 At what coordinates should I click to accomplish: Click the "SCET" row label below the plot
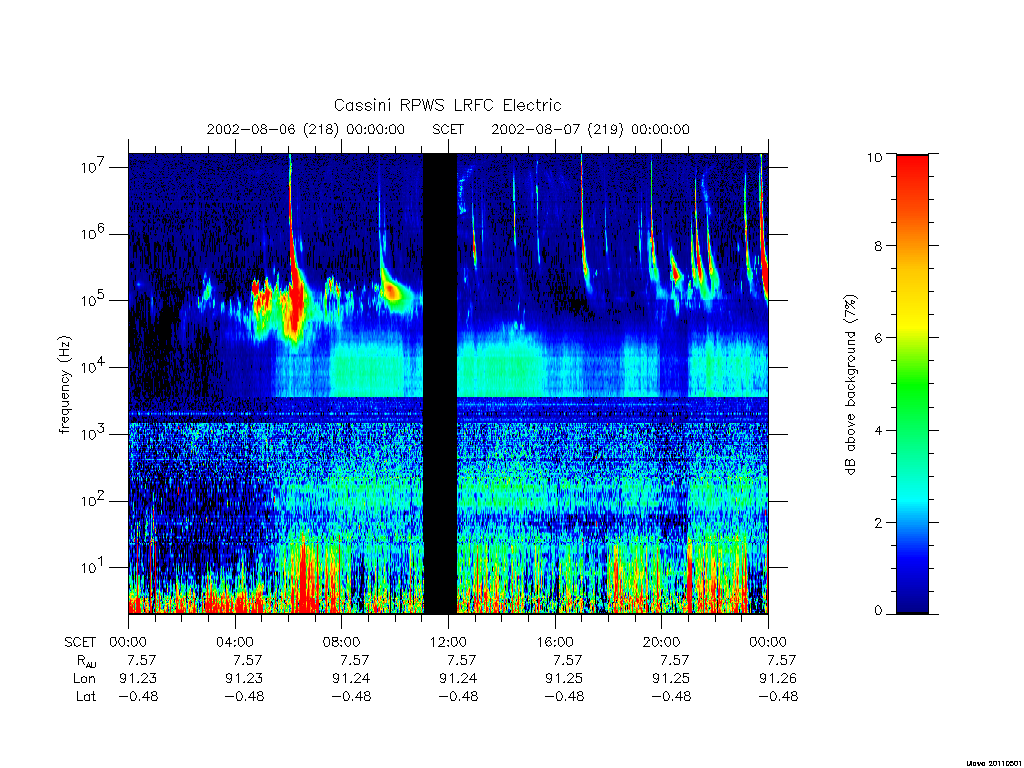tap(80, 642)
